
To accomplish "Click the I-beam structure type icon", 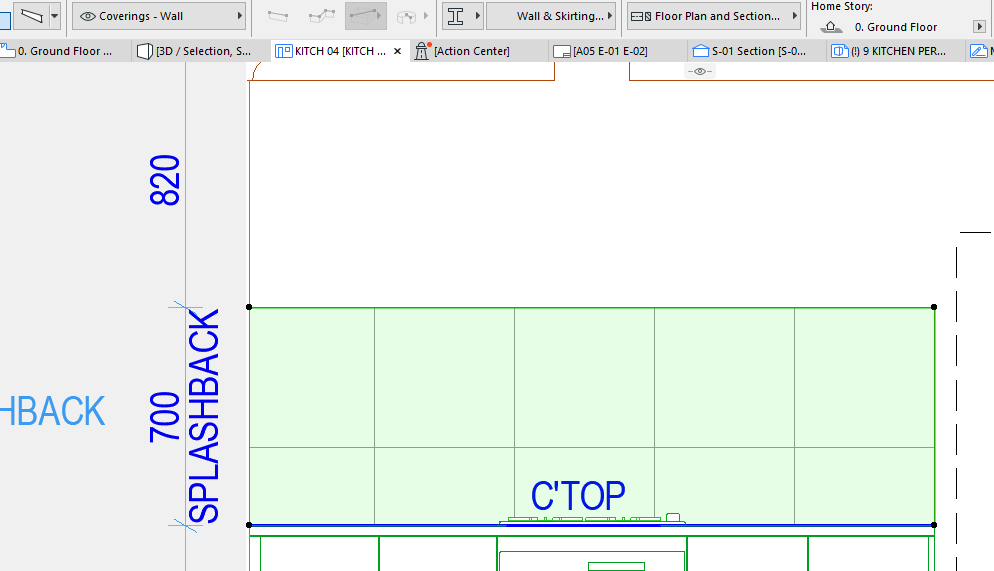I will point(456,16).
